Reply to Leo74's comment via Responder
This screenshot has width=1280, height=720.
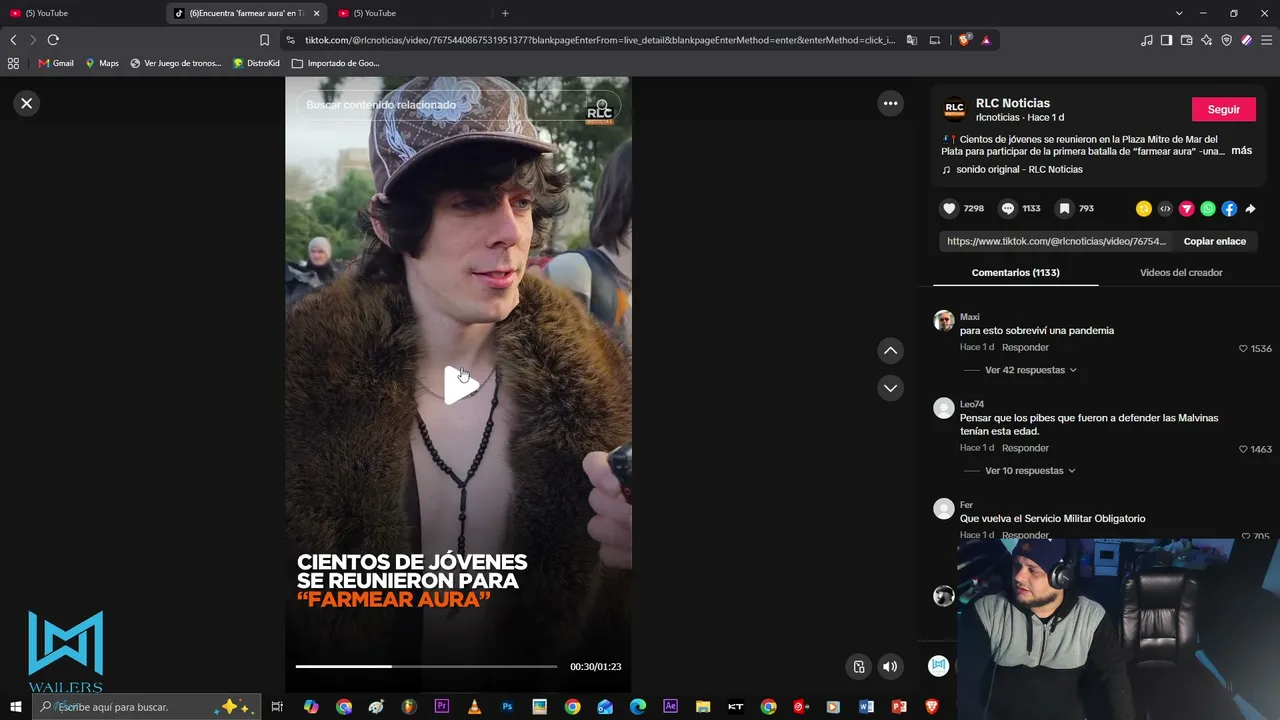pos(1025,449)
